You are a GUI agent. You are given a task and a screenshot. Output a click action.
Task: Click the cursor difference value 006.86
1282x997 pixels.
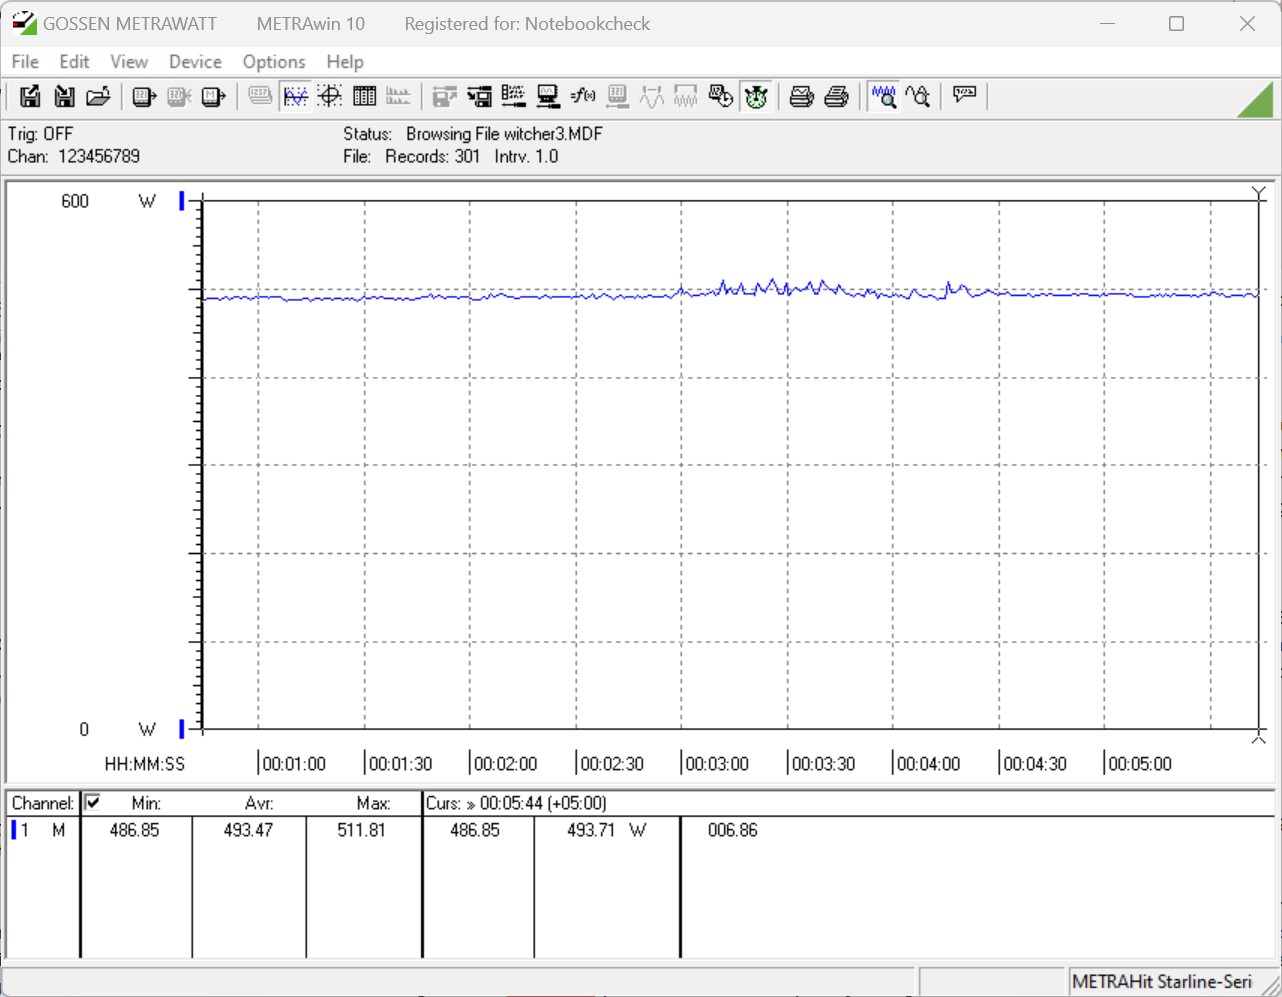click(733, 830)
